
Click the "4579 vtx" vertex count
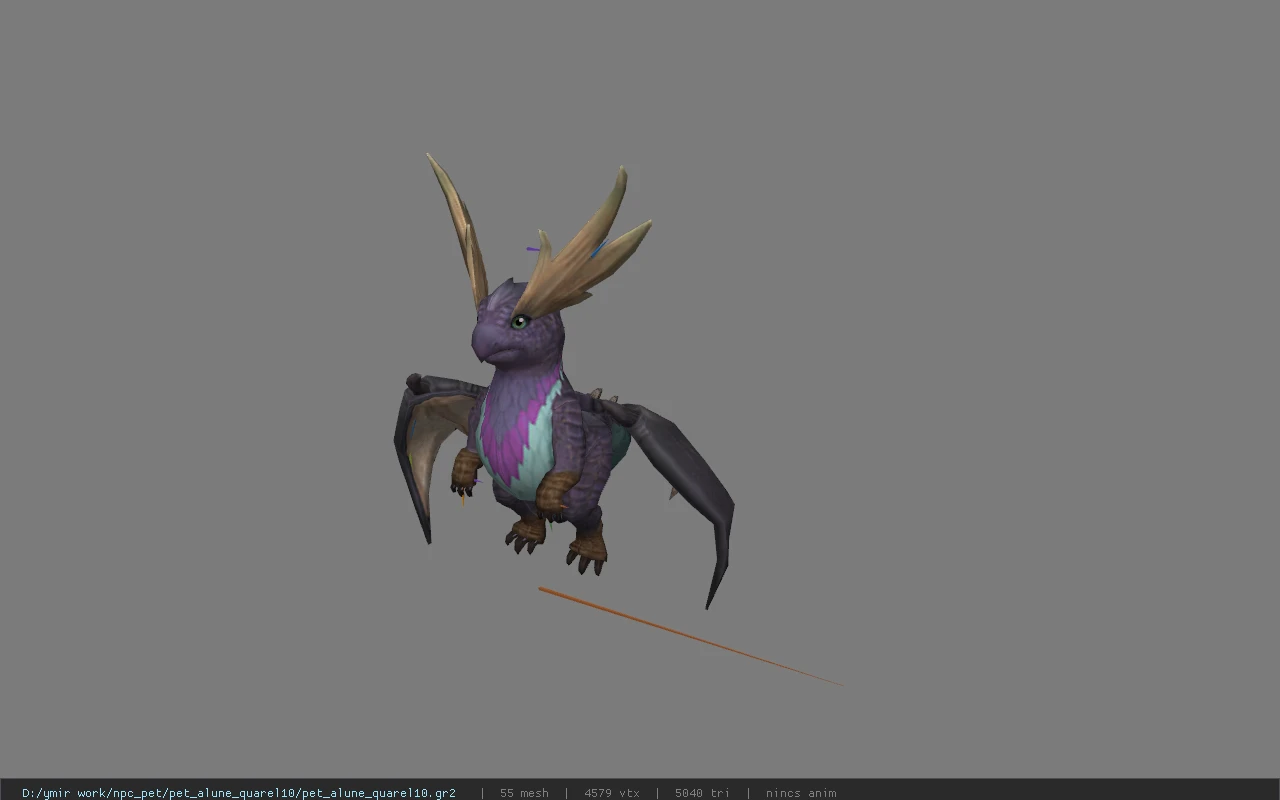pyautogui.click(x=612, y=793)
